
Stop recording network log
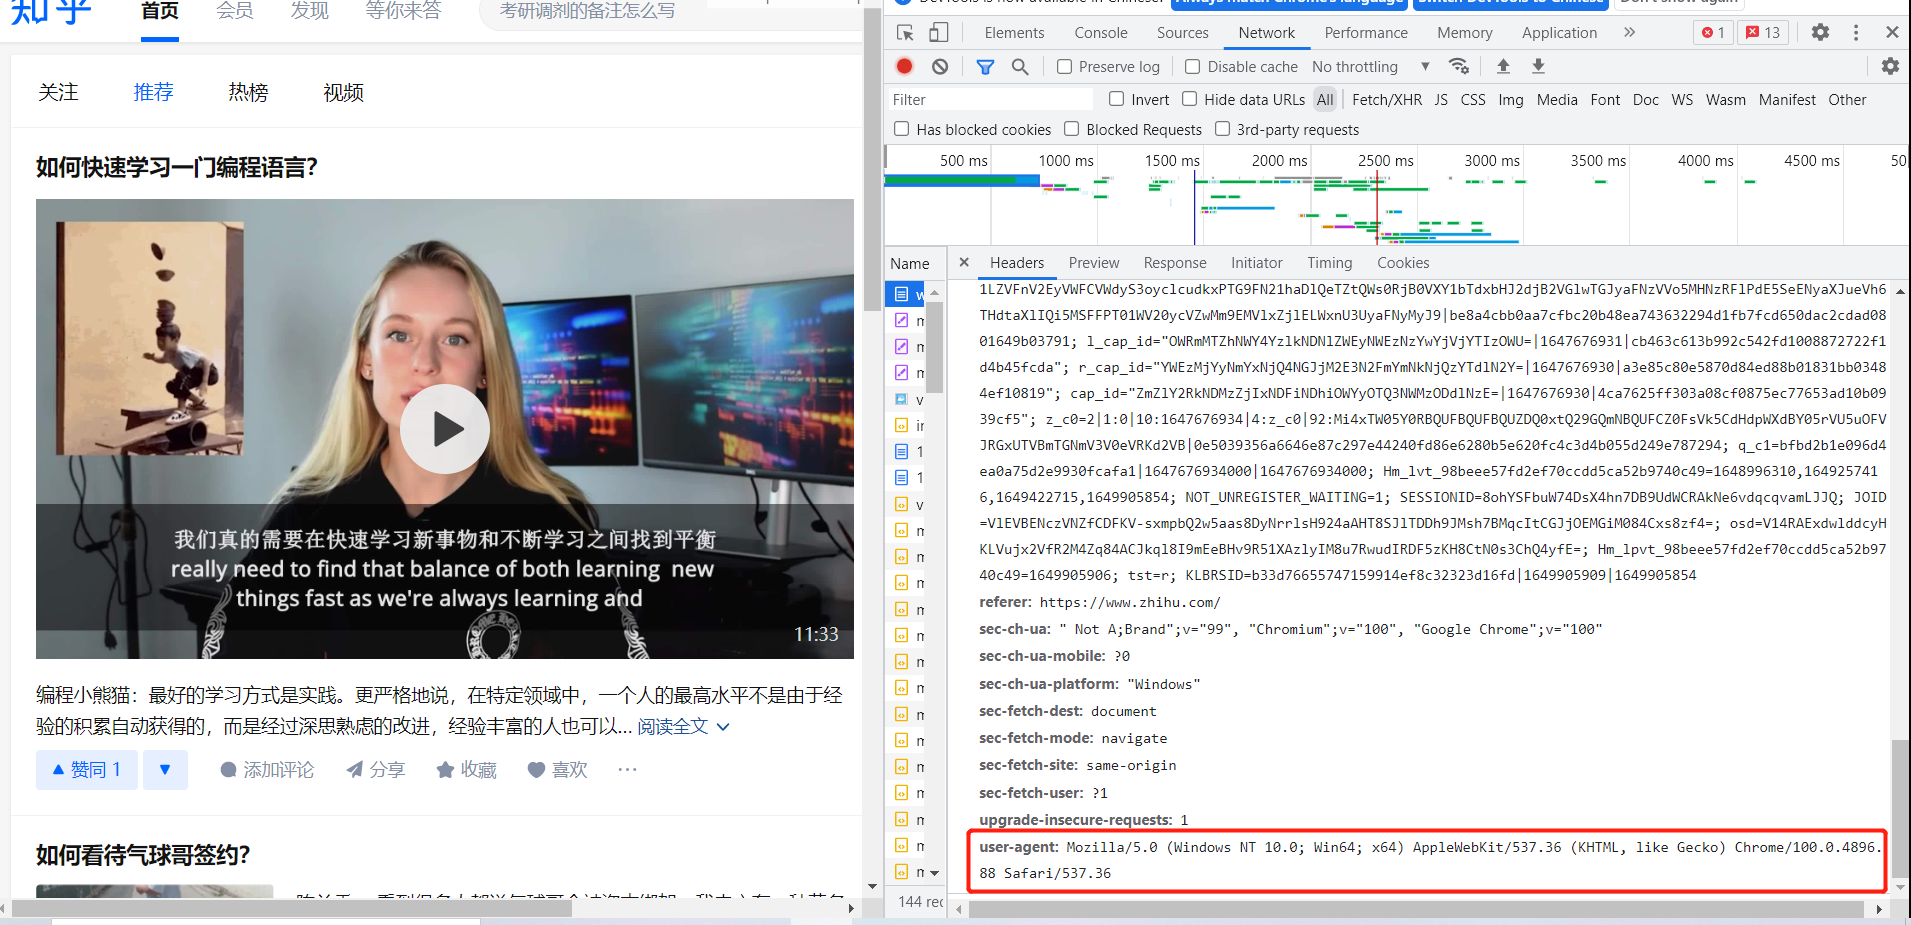point(904,66)
